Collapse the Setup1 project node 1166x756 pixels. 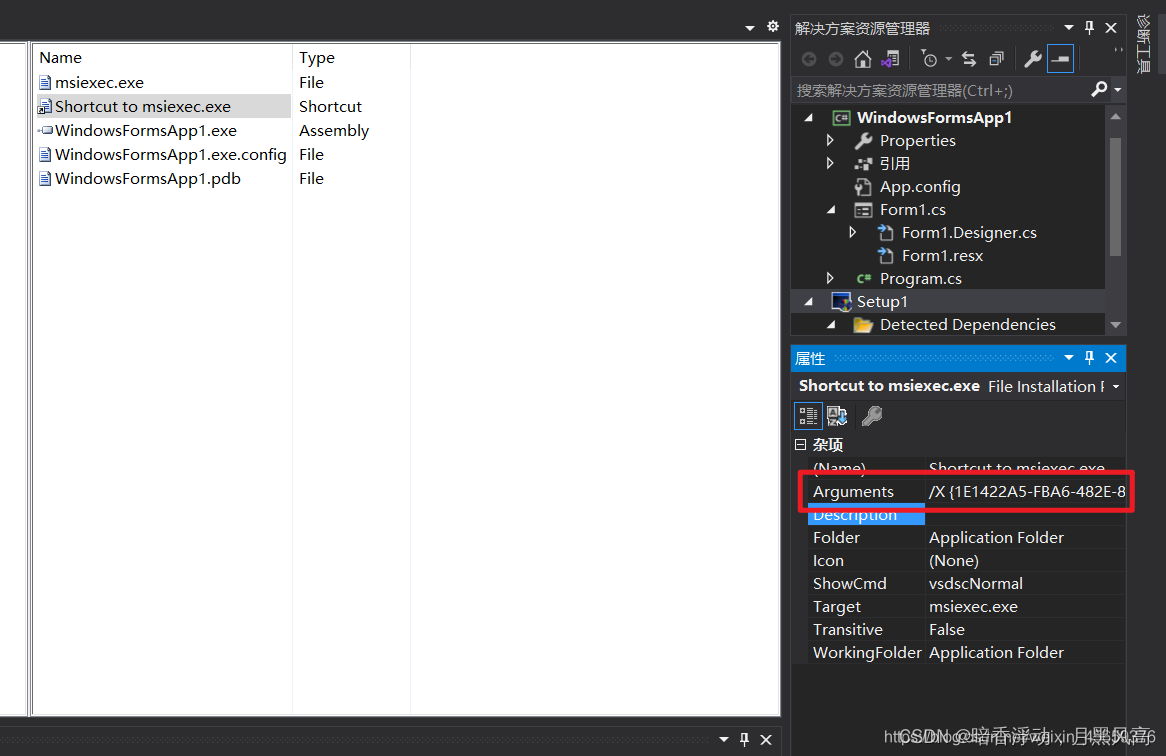coord(809,302)
